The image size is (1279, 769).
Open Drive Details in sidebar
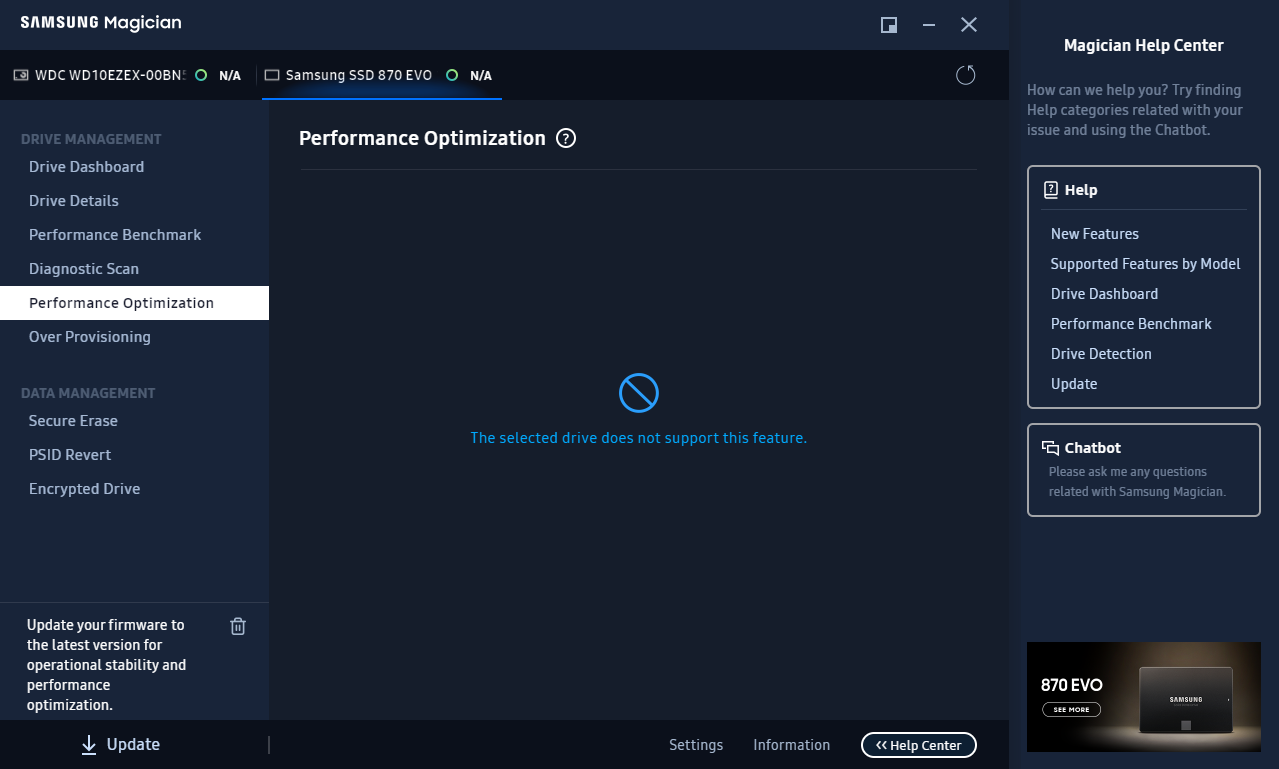[x=74, y=201]
